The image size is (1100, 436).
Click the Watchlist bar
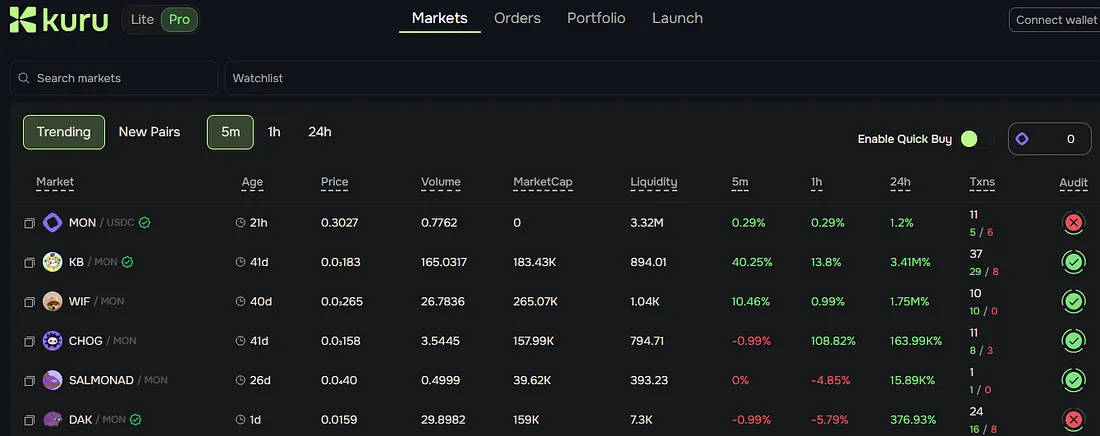coord(662,78)
